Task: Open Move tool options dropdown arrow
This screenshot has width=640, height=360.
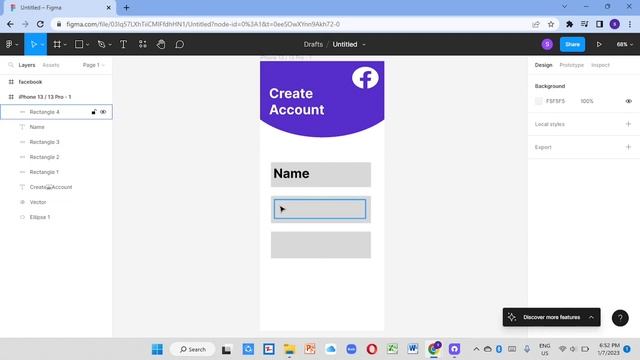Action: tap(42, 44)
